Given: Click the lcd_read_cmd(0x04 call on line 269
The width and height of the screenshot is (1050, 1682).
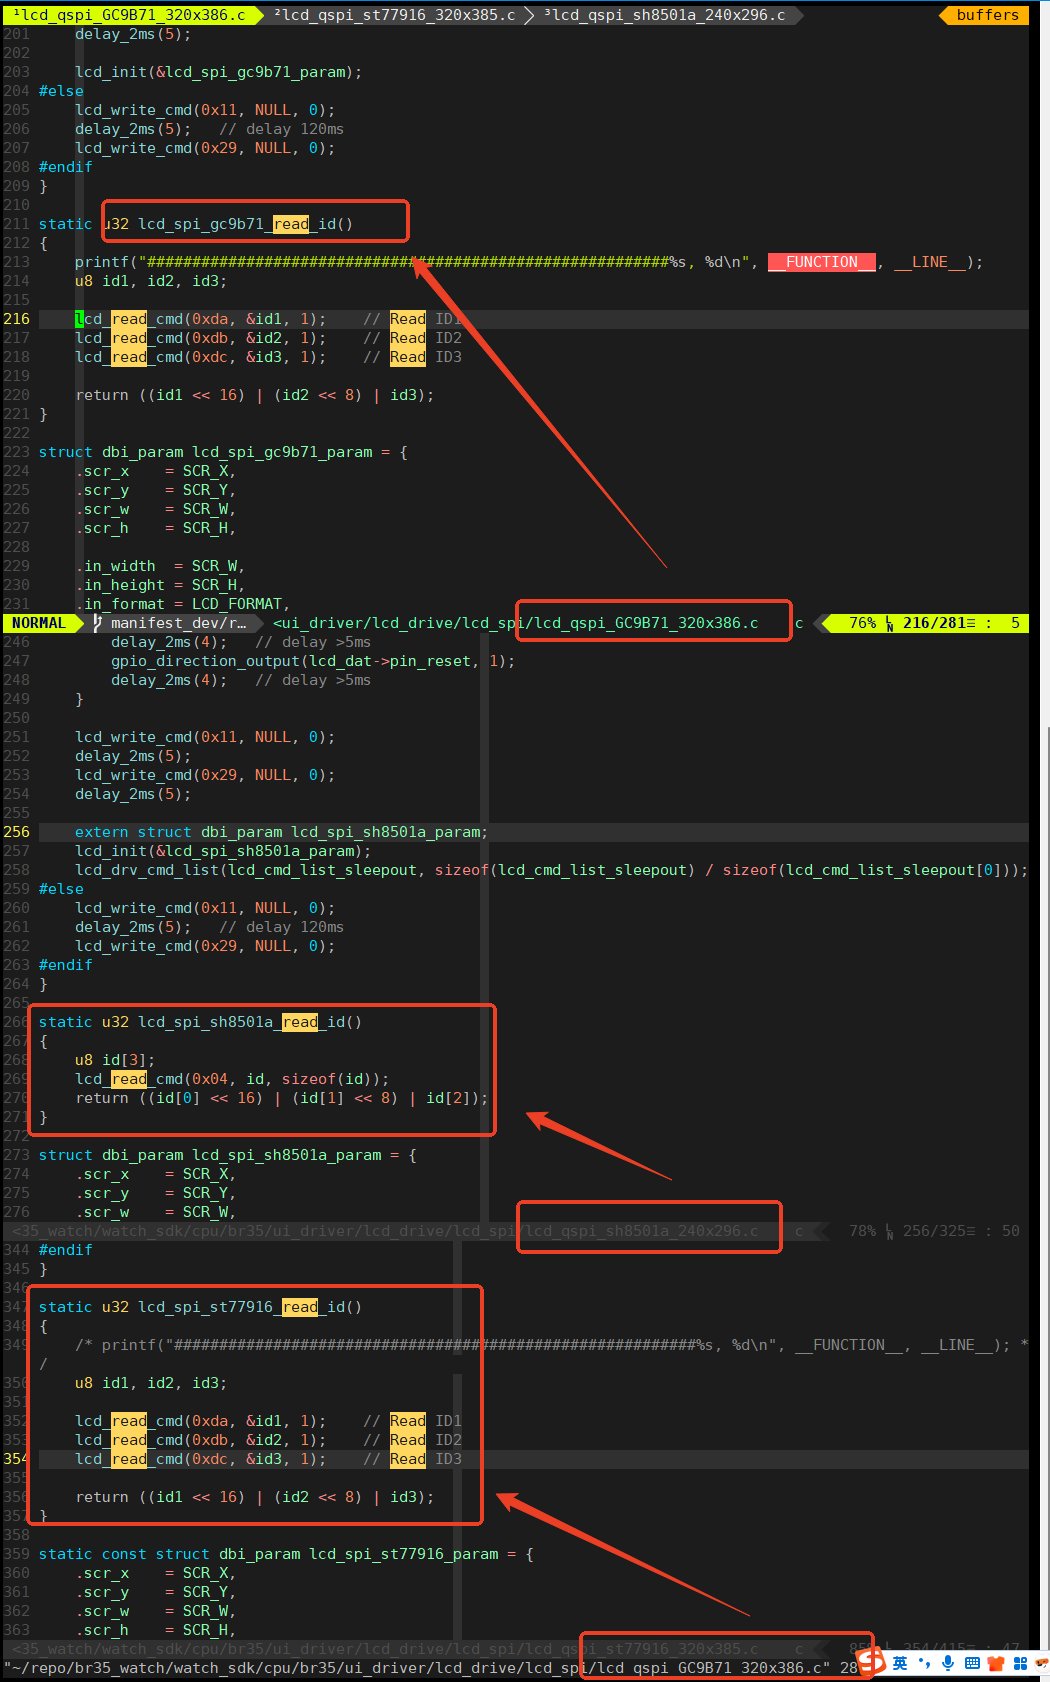Looking at the screenshot, I should (232, 1079).
